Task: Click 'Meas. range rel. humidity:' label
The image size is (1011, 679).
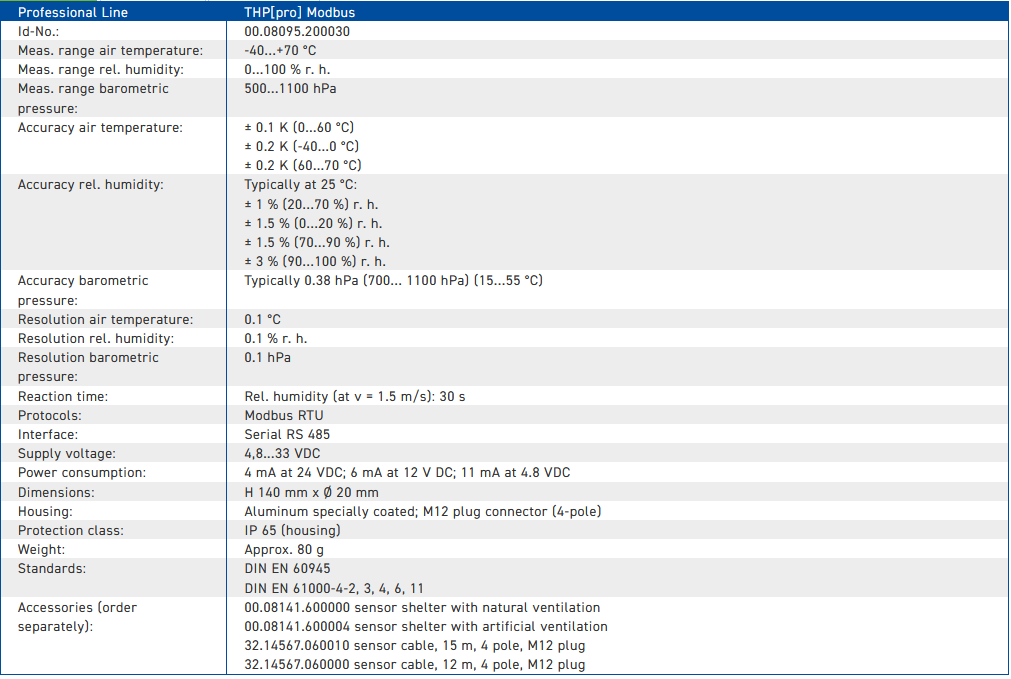Action: point(101,70)
